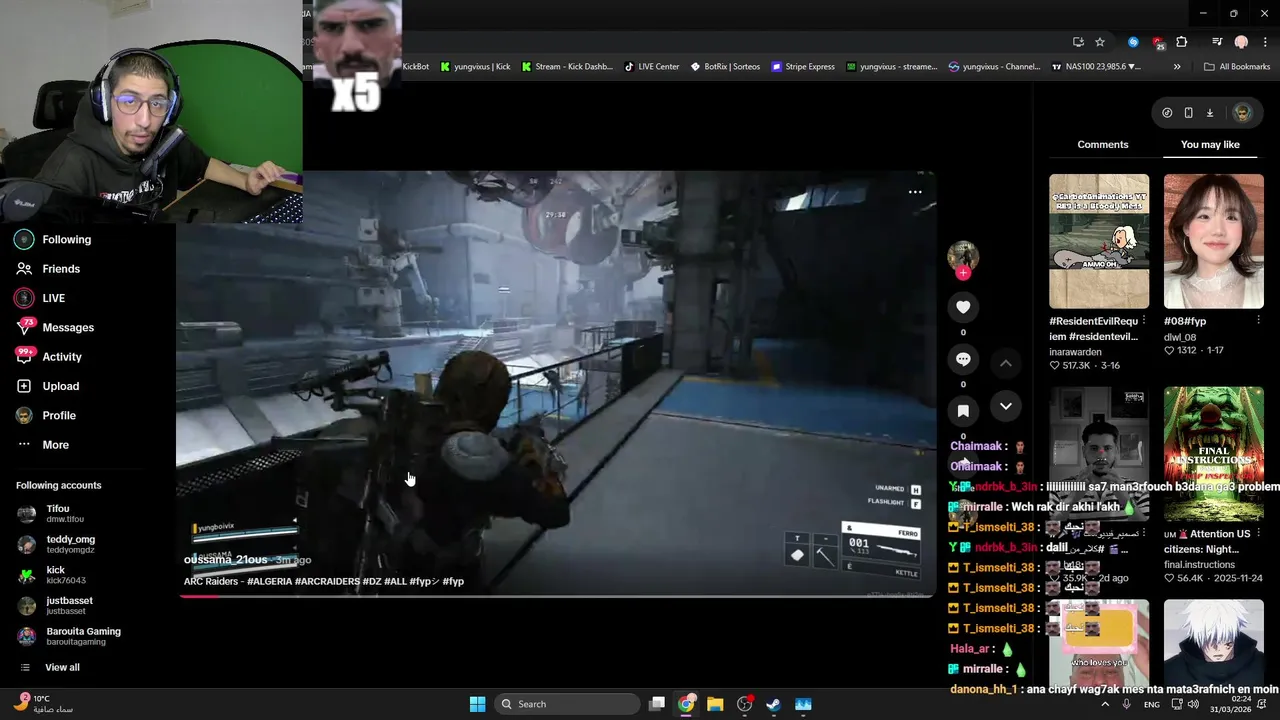Follow the creator with the plus badge
This screenshot has height=720, width=1280.
(x=963, y=273)
